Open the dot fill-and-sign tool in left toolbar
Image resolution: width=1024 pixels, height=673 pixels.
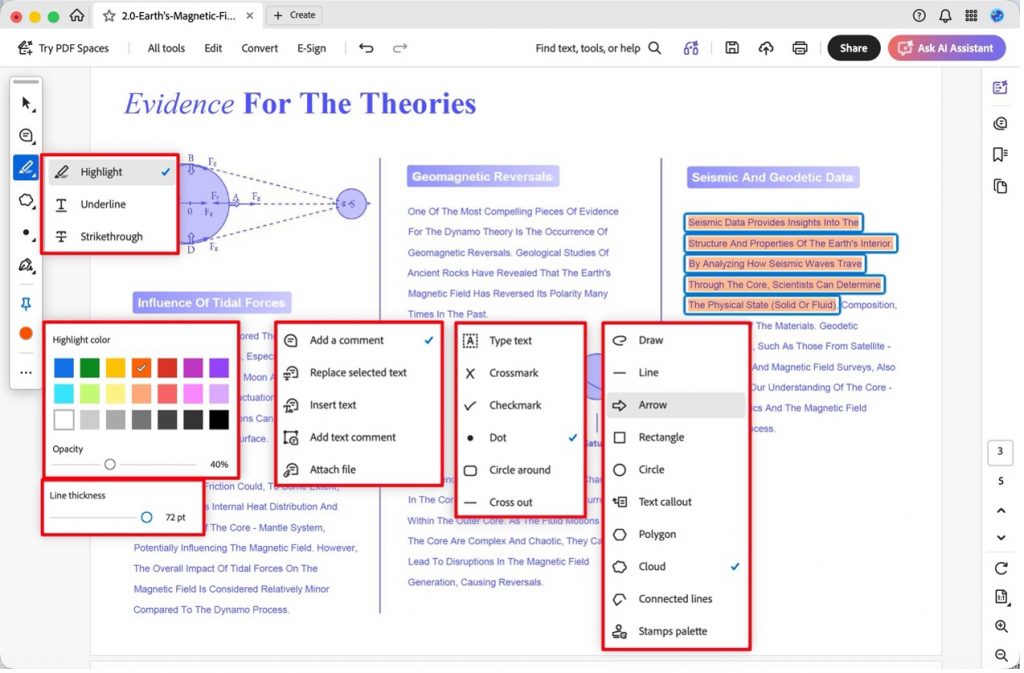pyautogui.click(x=26, y=232)
